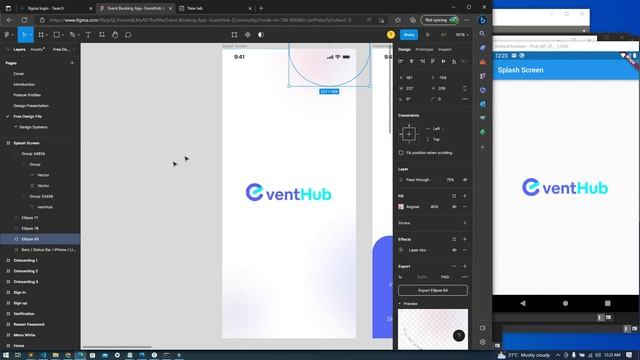Select the Move tool
Image resolution: width=640 pixels, height=360 pixels.
tap(24, 35)
